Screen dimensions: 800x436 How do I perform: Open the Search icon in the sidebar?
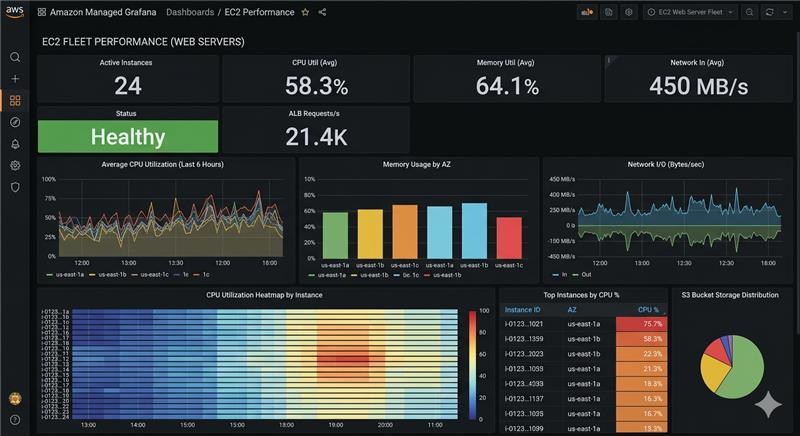click(15, 57)
